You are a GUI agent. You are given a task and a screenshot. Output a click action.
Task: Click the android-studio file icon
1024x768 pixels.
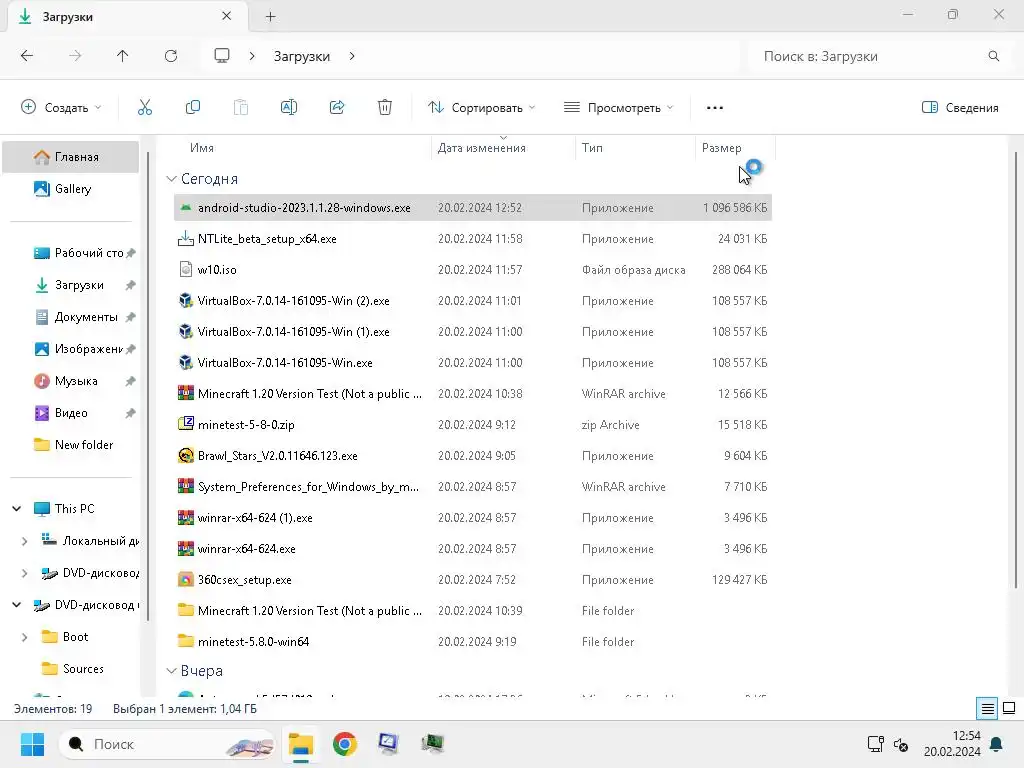185,208
